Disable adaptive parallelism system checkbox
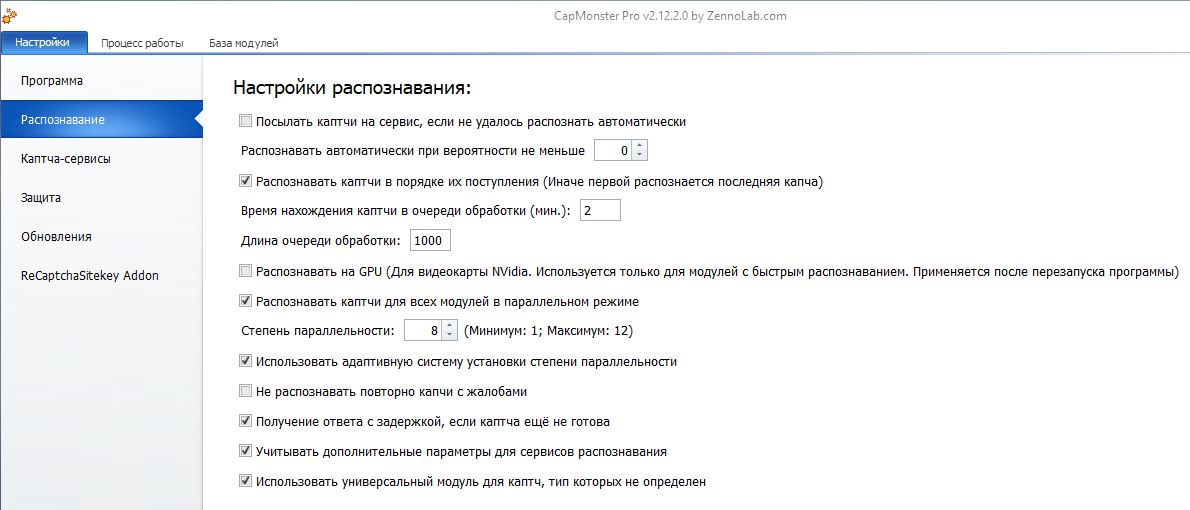The image size is (1190, 510). point(246,361)
